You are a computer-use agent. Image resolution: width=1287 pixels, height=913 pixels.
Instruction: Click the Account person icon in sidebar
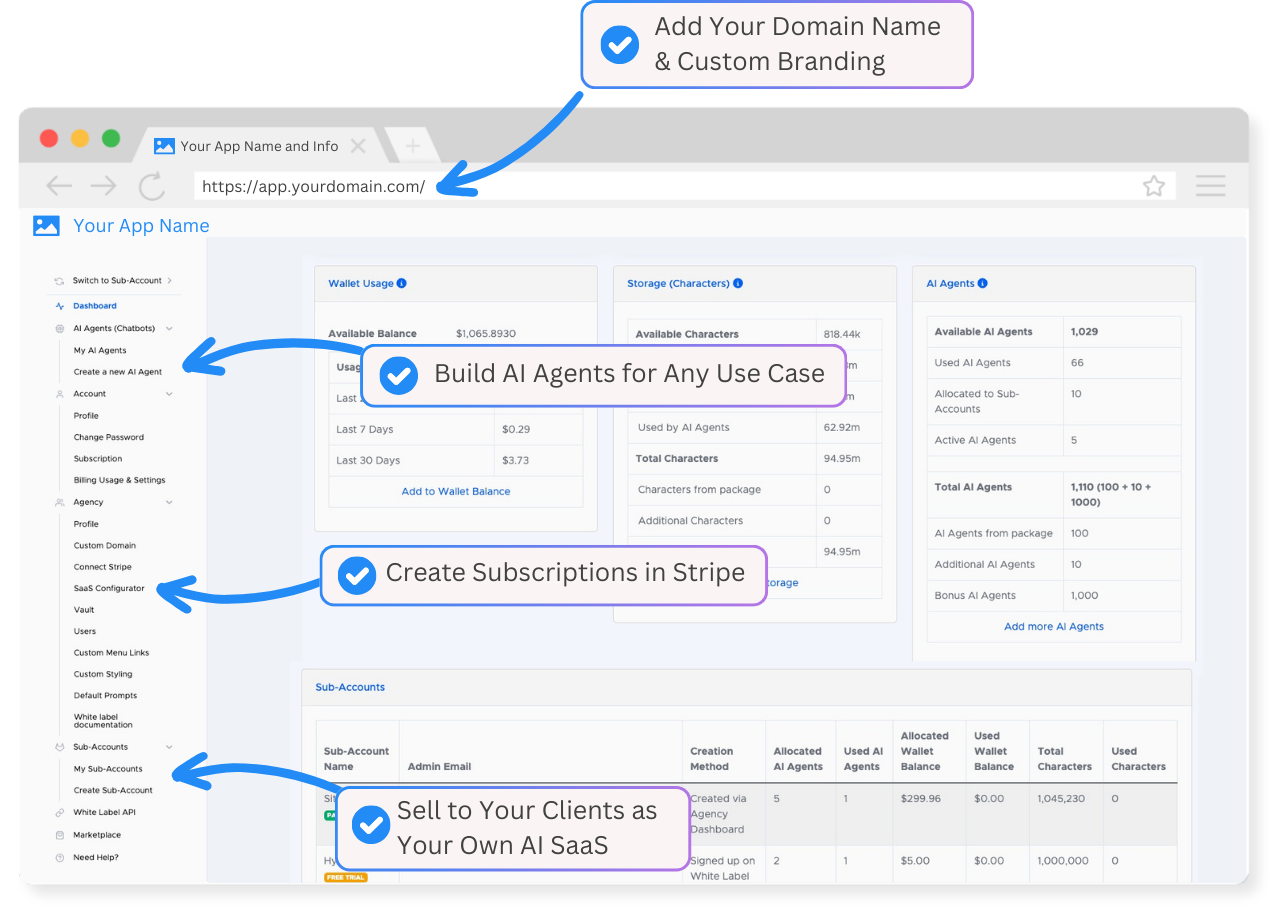pos(60,394)
